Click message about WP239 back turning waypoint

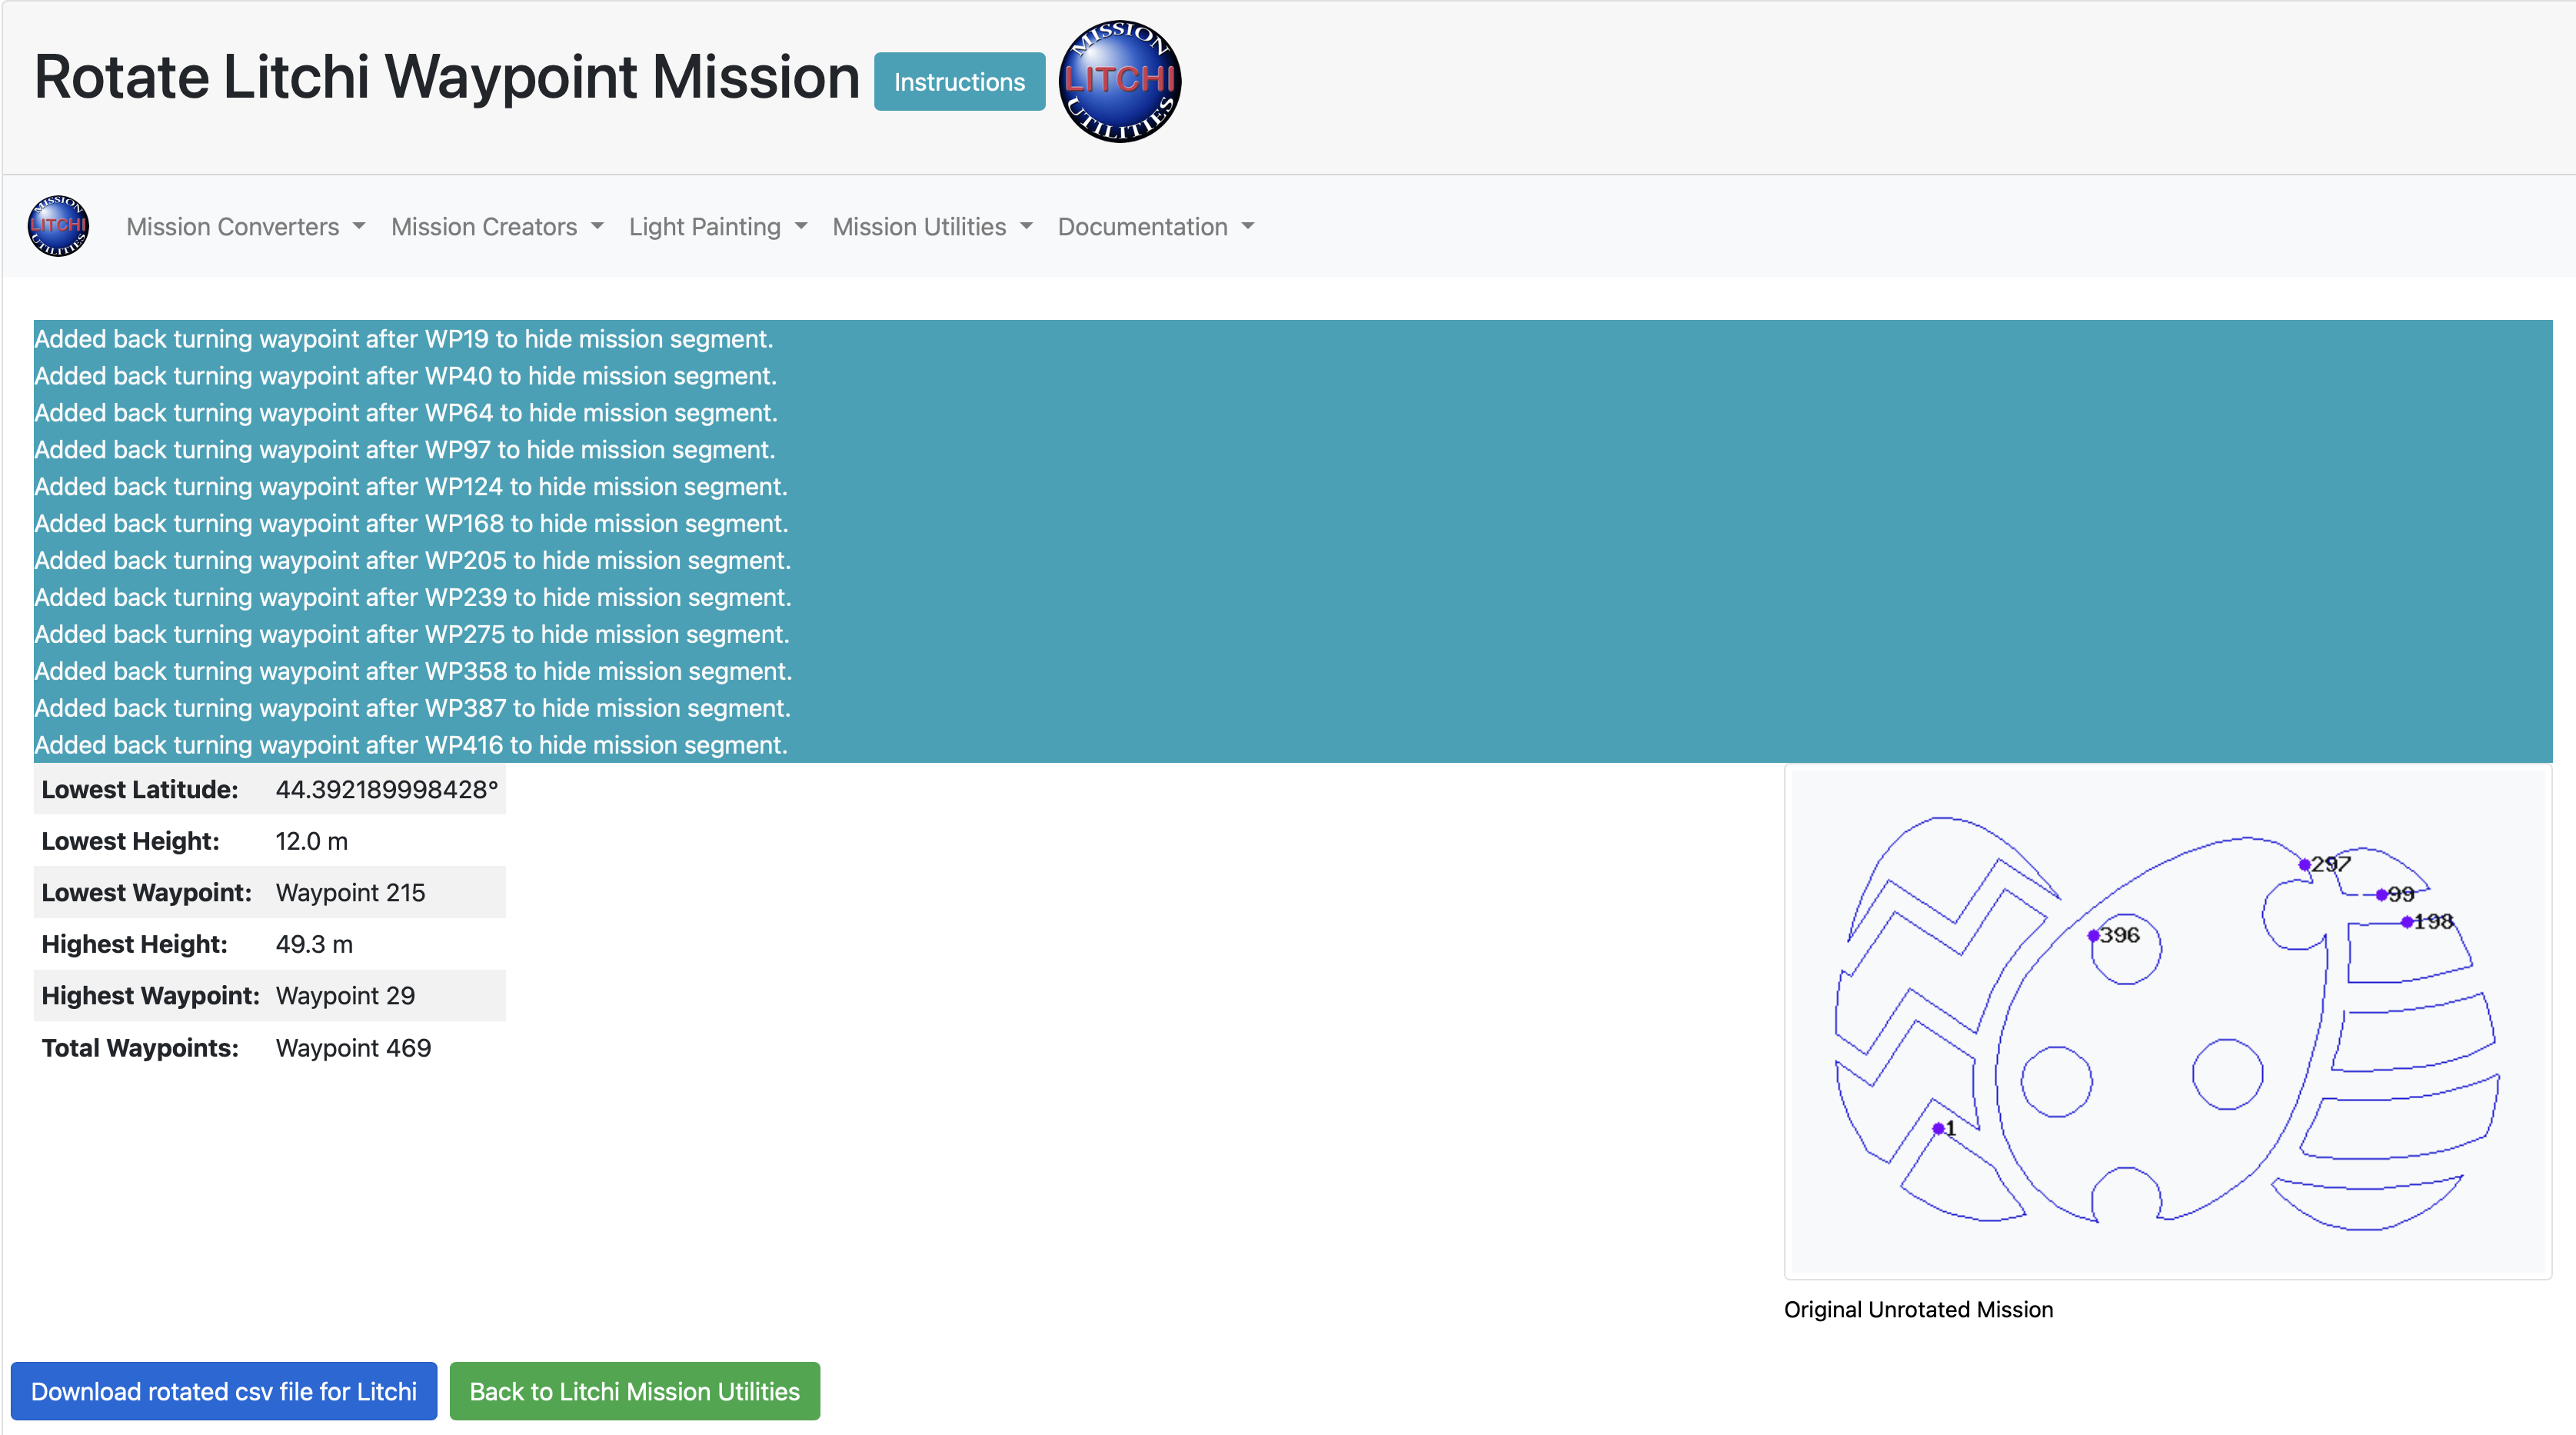(413, 598)
